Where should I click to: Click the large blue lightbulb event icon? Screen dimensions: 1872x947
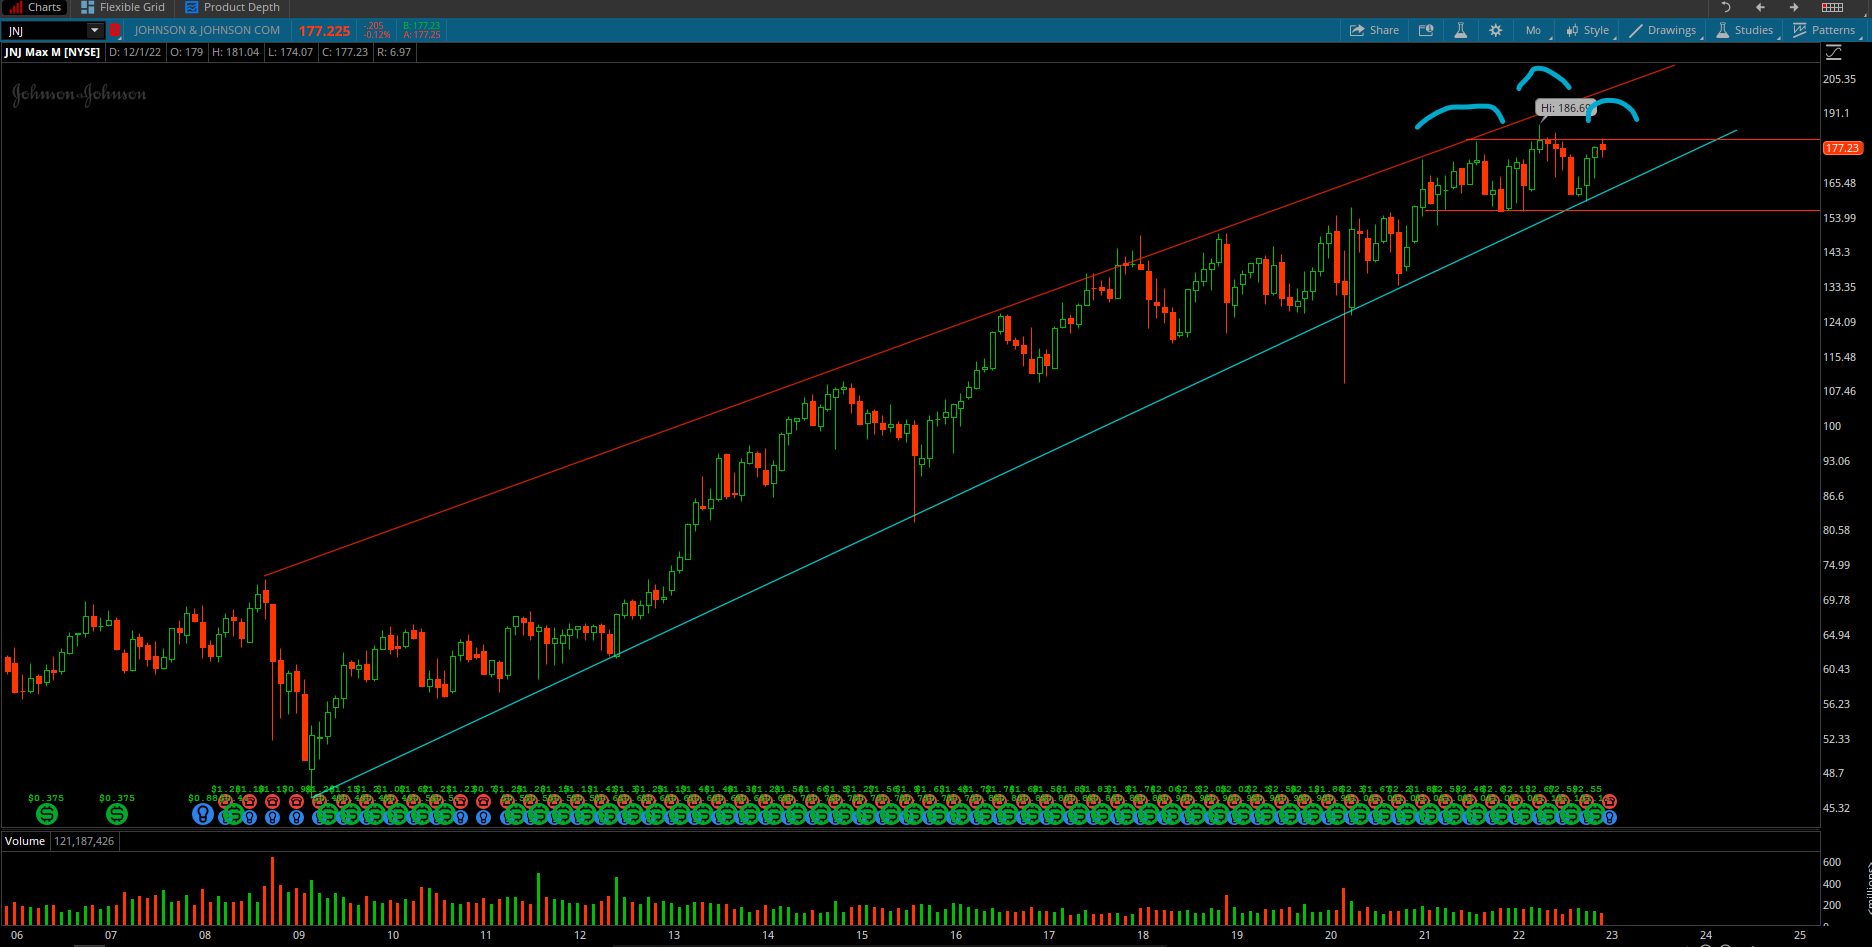202,814
